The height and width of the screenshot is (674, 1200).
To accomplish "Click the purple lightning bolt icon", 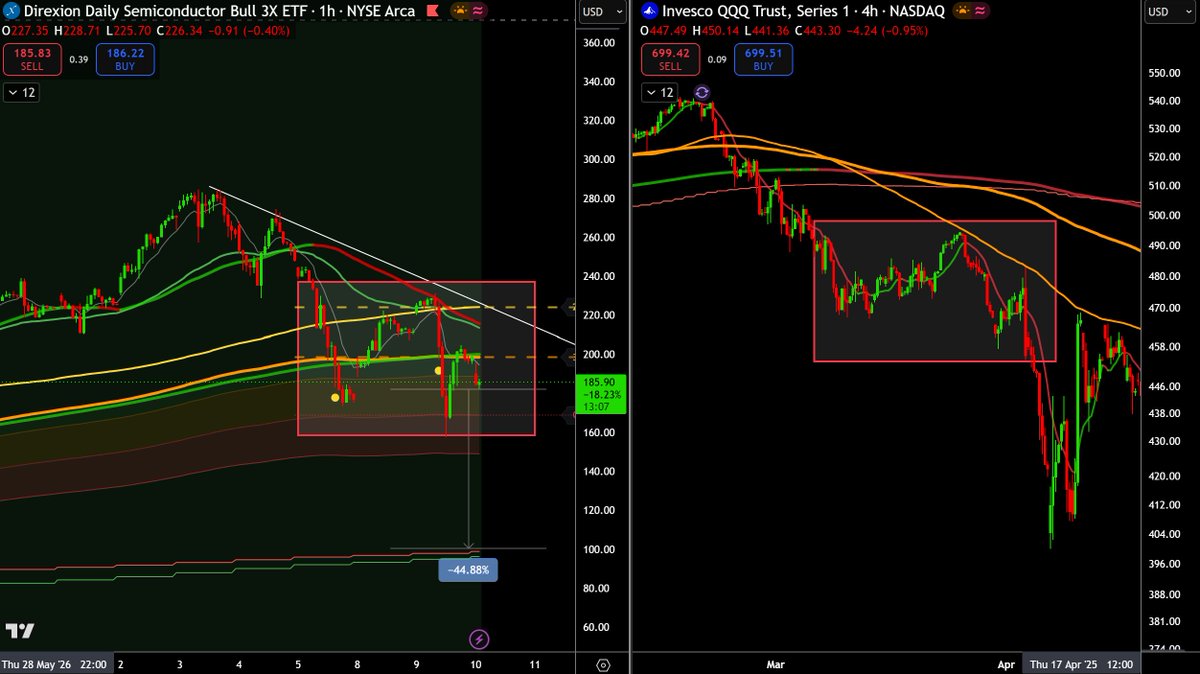I will click(x=479, y=639).
